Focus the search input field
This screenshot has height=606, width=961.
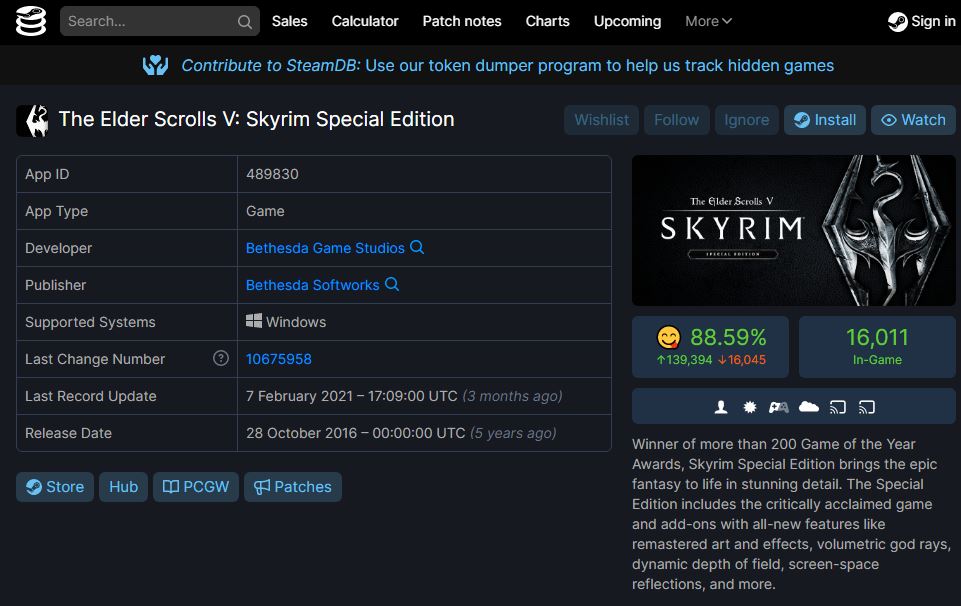[x=150, y=21]
